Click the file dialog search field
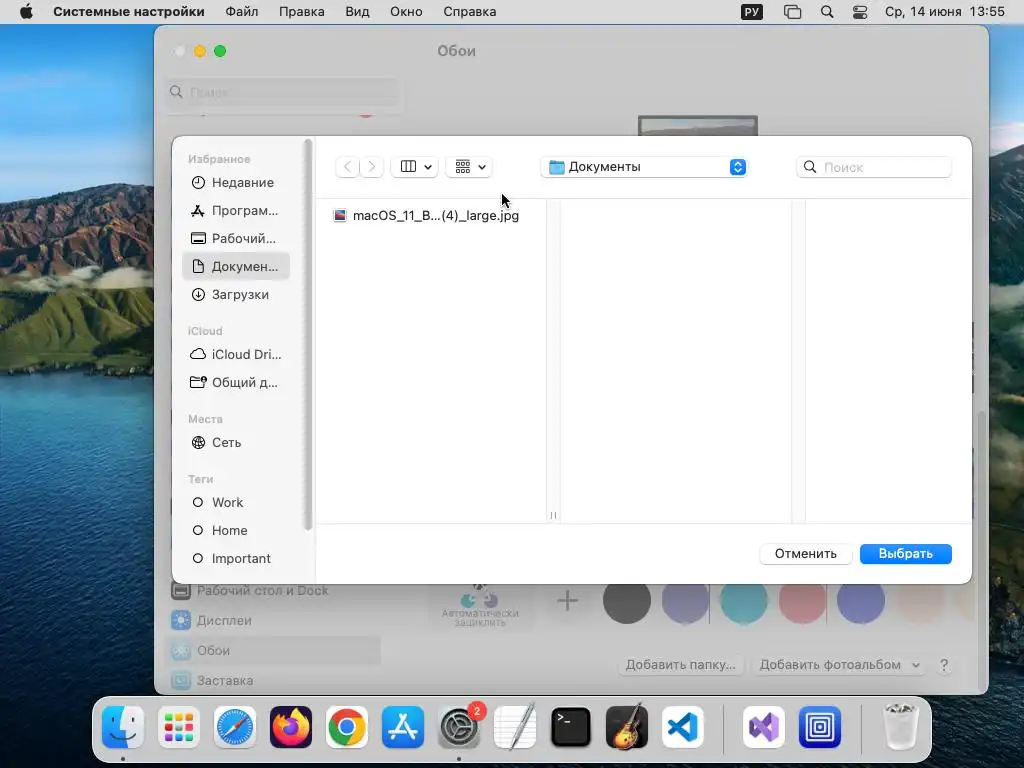 pyautogui.click(x=874, y=167)
